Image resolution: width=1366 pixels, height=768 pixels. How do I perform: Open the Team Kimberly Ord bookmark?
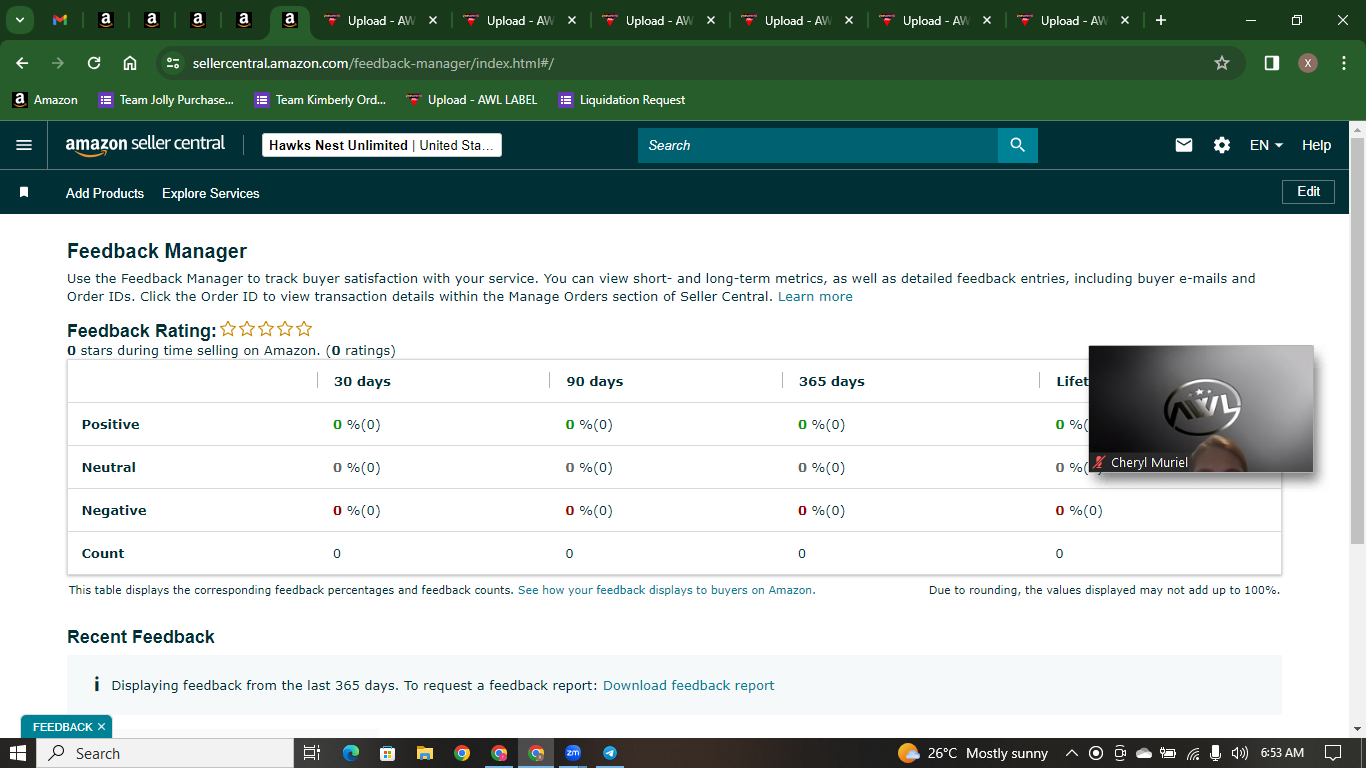click(x=320, y=100)
